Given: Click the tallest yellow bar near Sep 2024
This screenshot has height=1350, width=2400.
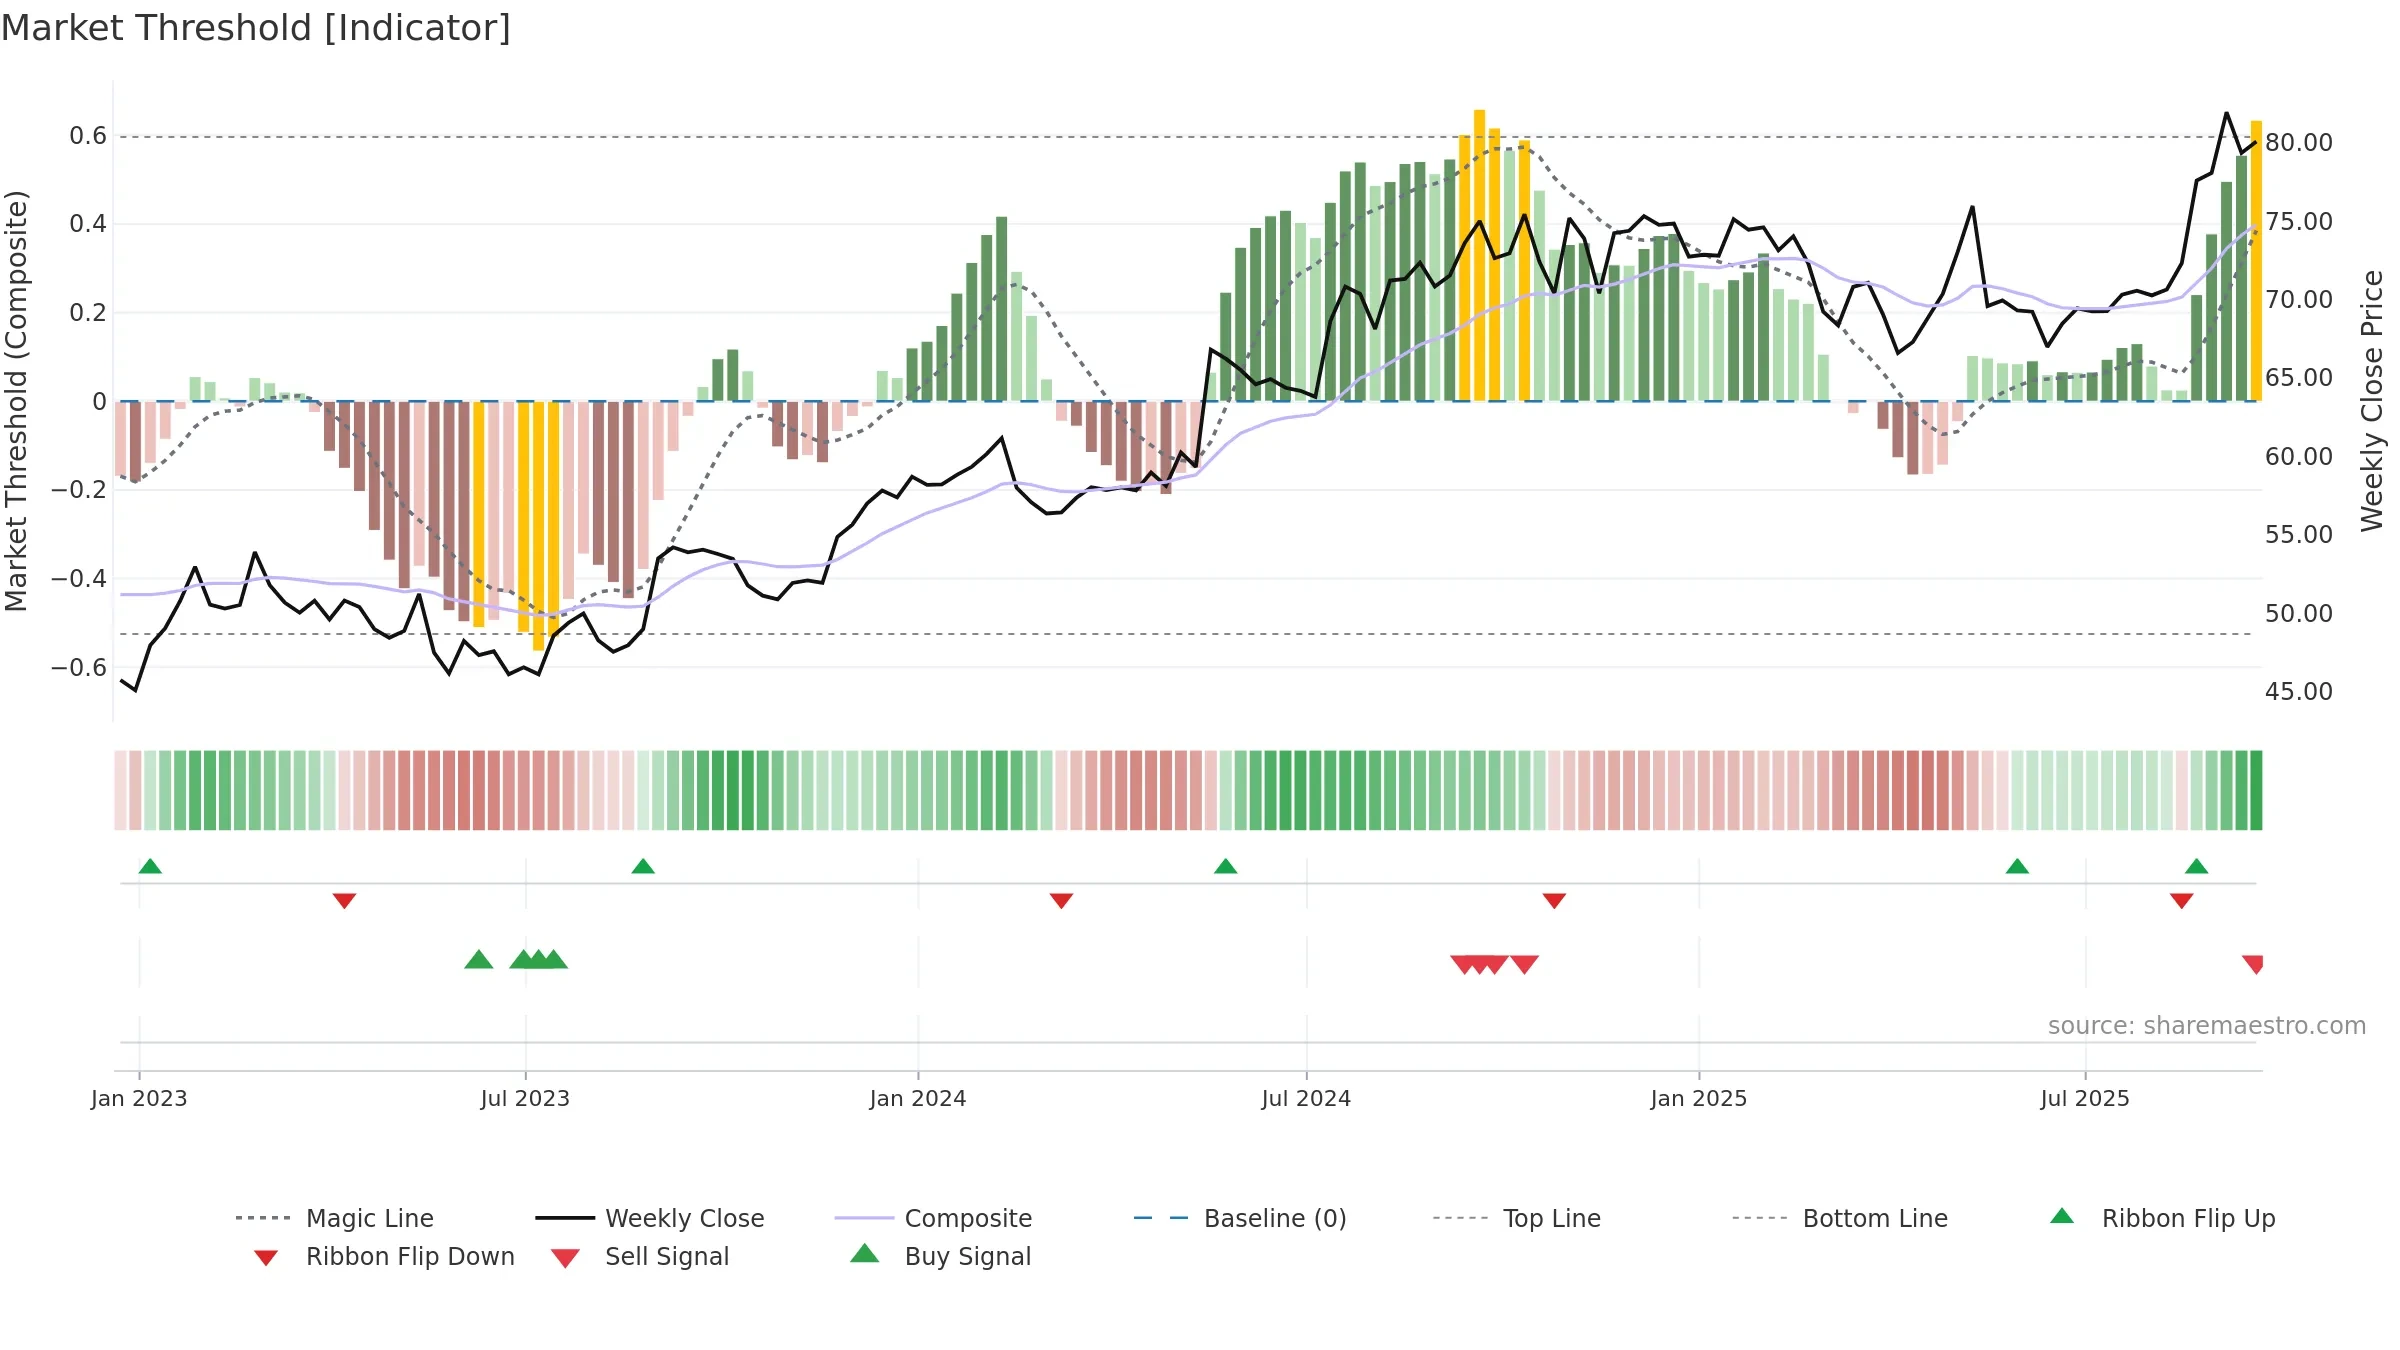Looking at the screenshot, I should pos(1479,255).
